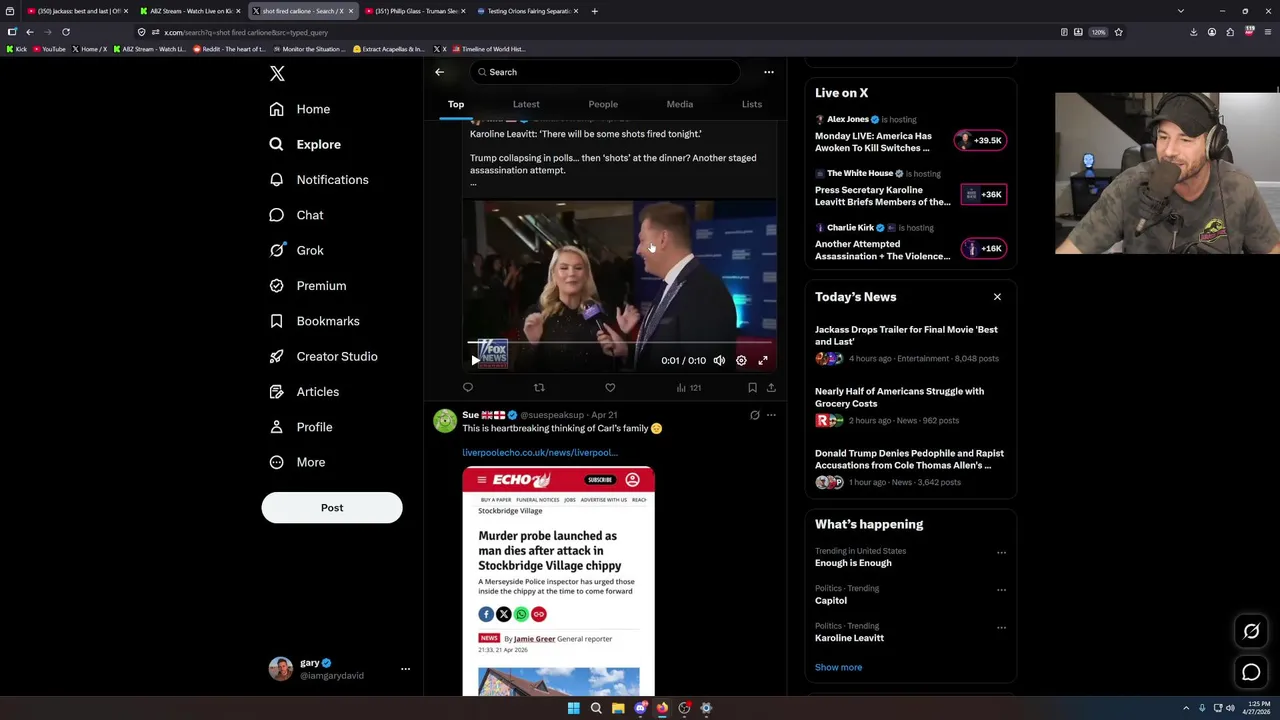Open options for Karoline Leavitt trend
This screenshot has height=720, width=1280.
[x=1001, y=627]
